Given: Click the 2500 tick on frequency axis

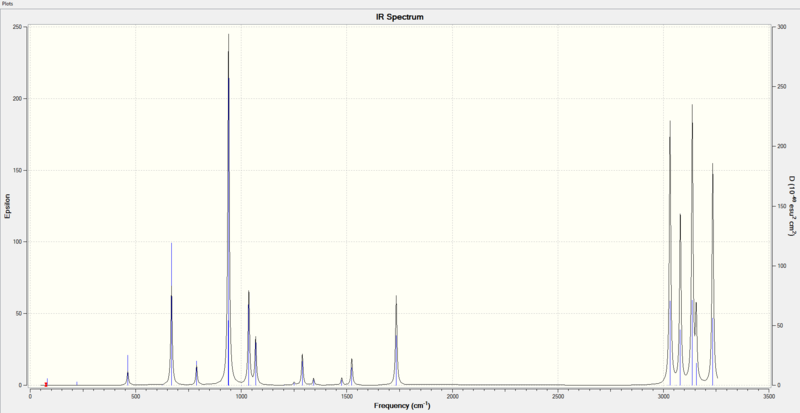Looking at the screenshot, I should [558, 395].
